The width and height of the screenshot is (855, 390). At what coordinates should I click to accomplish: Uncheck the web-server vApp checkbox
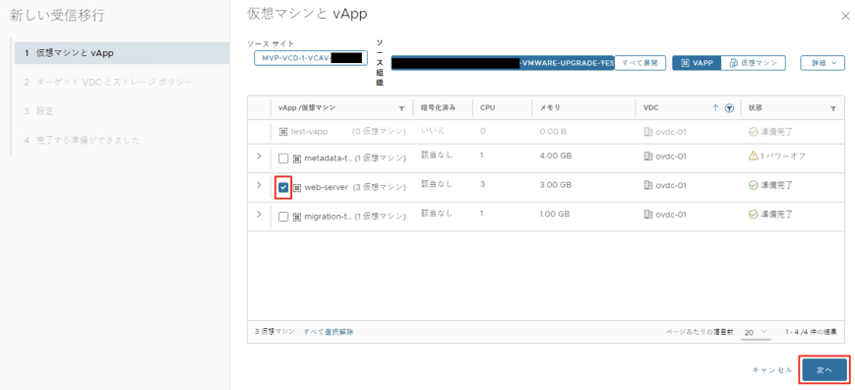[x=283, y=187]
